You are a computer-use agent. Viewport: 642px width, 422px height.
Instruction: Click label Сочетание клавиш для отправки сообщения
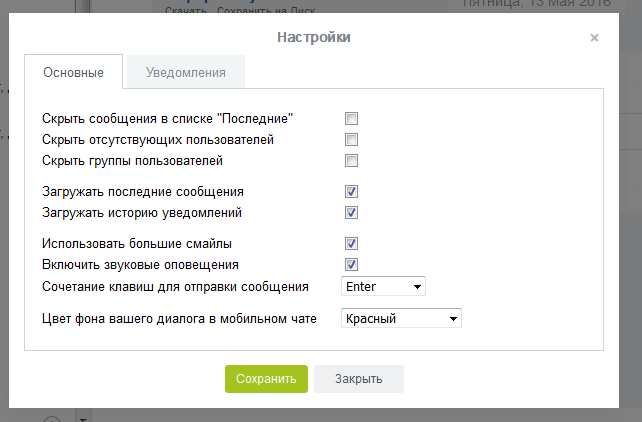(175, 287)
